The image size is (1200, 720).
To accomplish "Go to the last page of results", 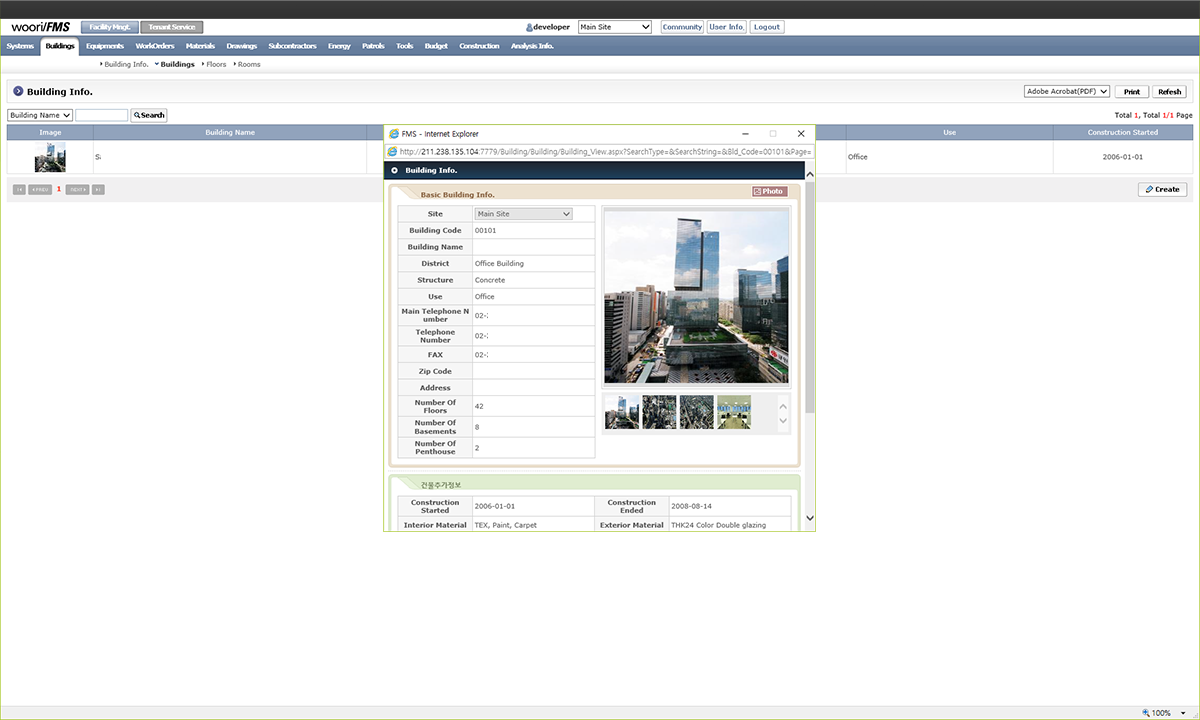I will pyautogui.click(x=98, y=189).
